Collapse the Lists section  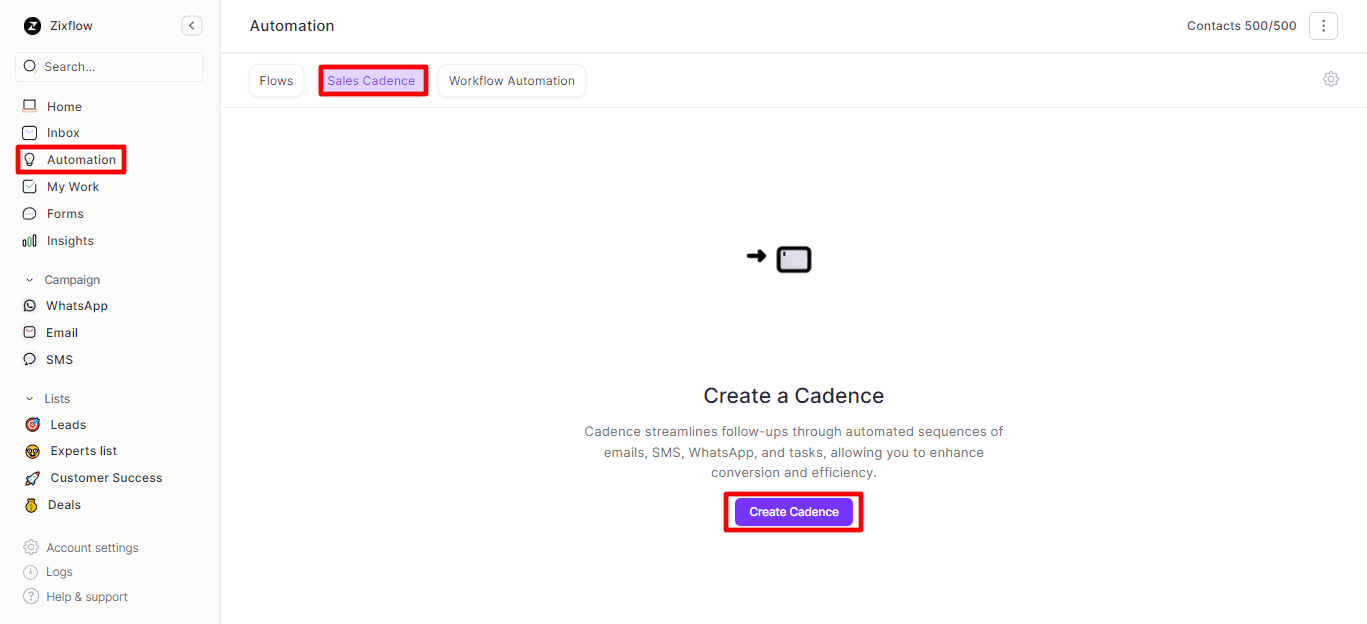pyautogui.click(x=30, y=399)
